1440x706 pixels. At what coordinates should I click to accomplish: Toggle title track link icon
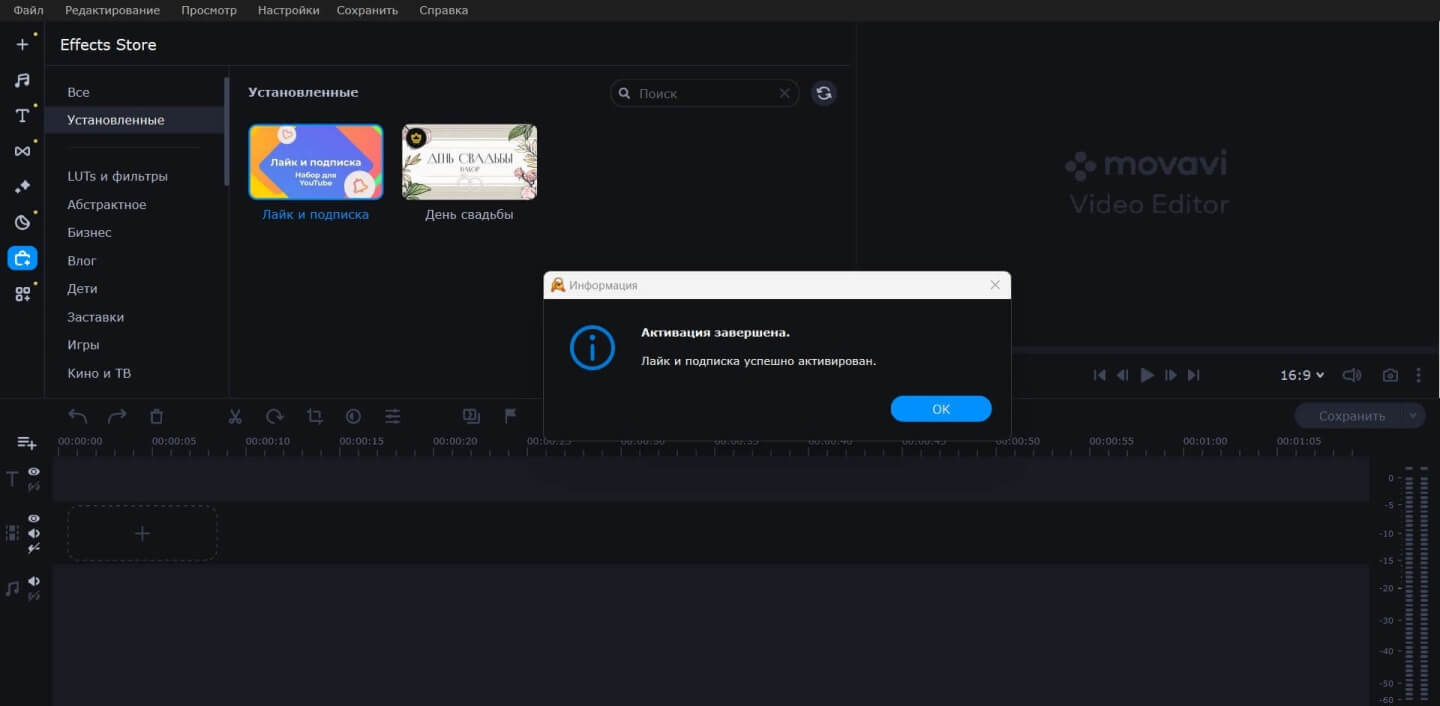[34, 487]
